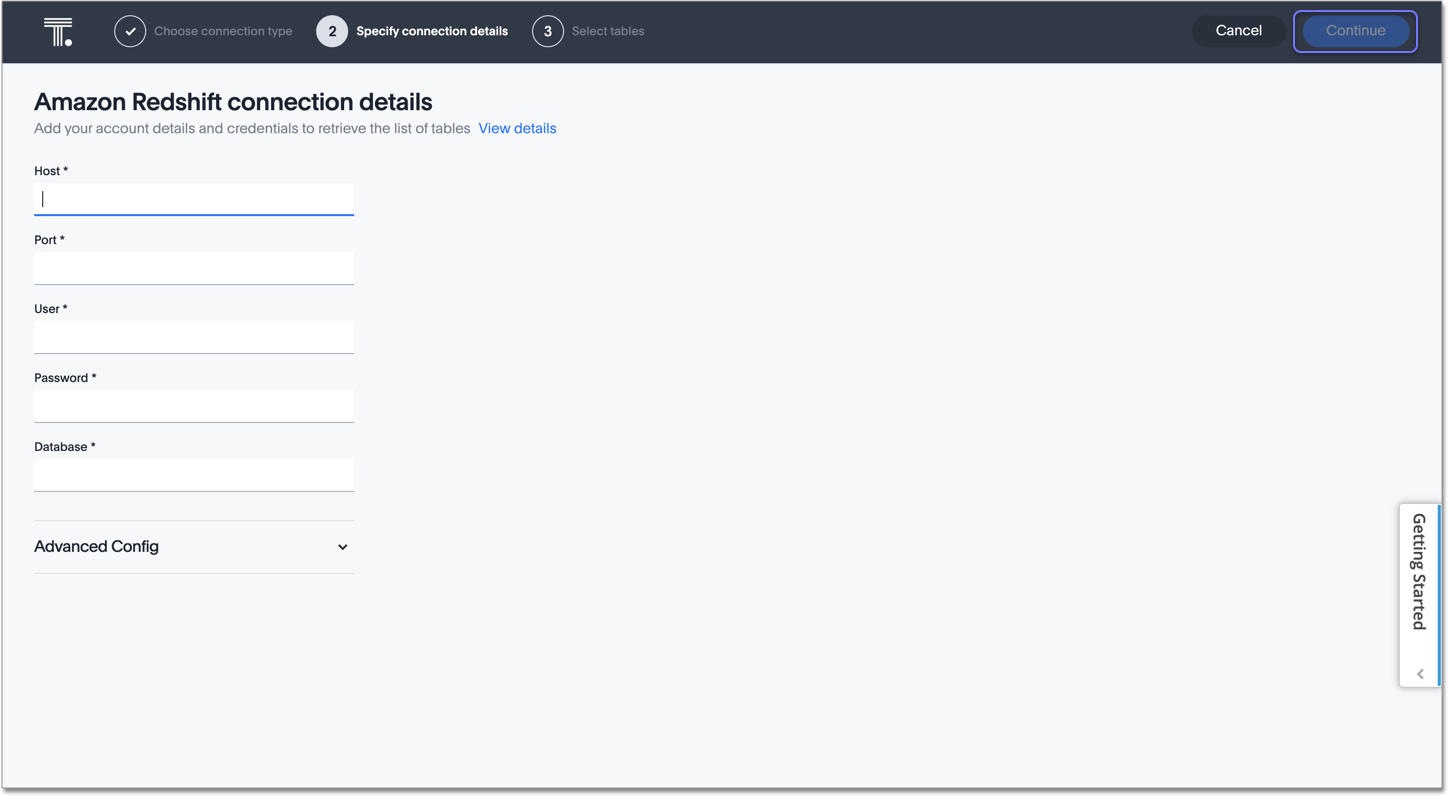
Task: Click the completed step checkmark circle
Action: point(130,31)
